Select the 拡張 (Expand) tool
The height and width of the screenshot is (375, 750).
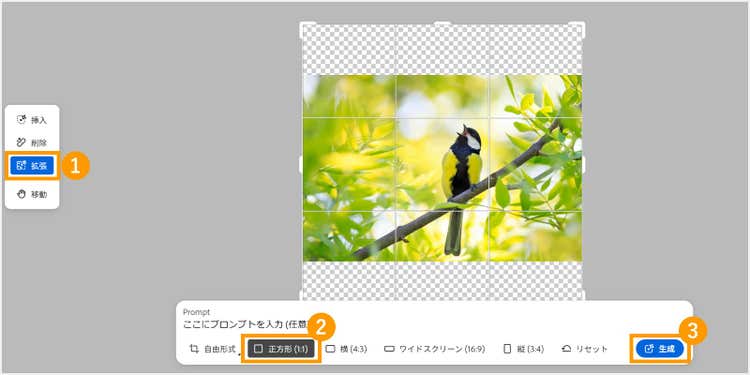[x=32, y=165]
